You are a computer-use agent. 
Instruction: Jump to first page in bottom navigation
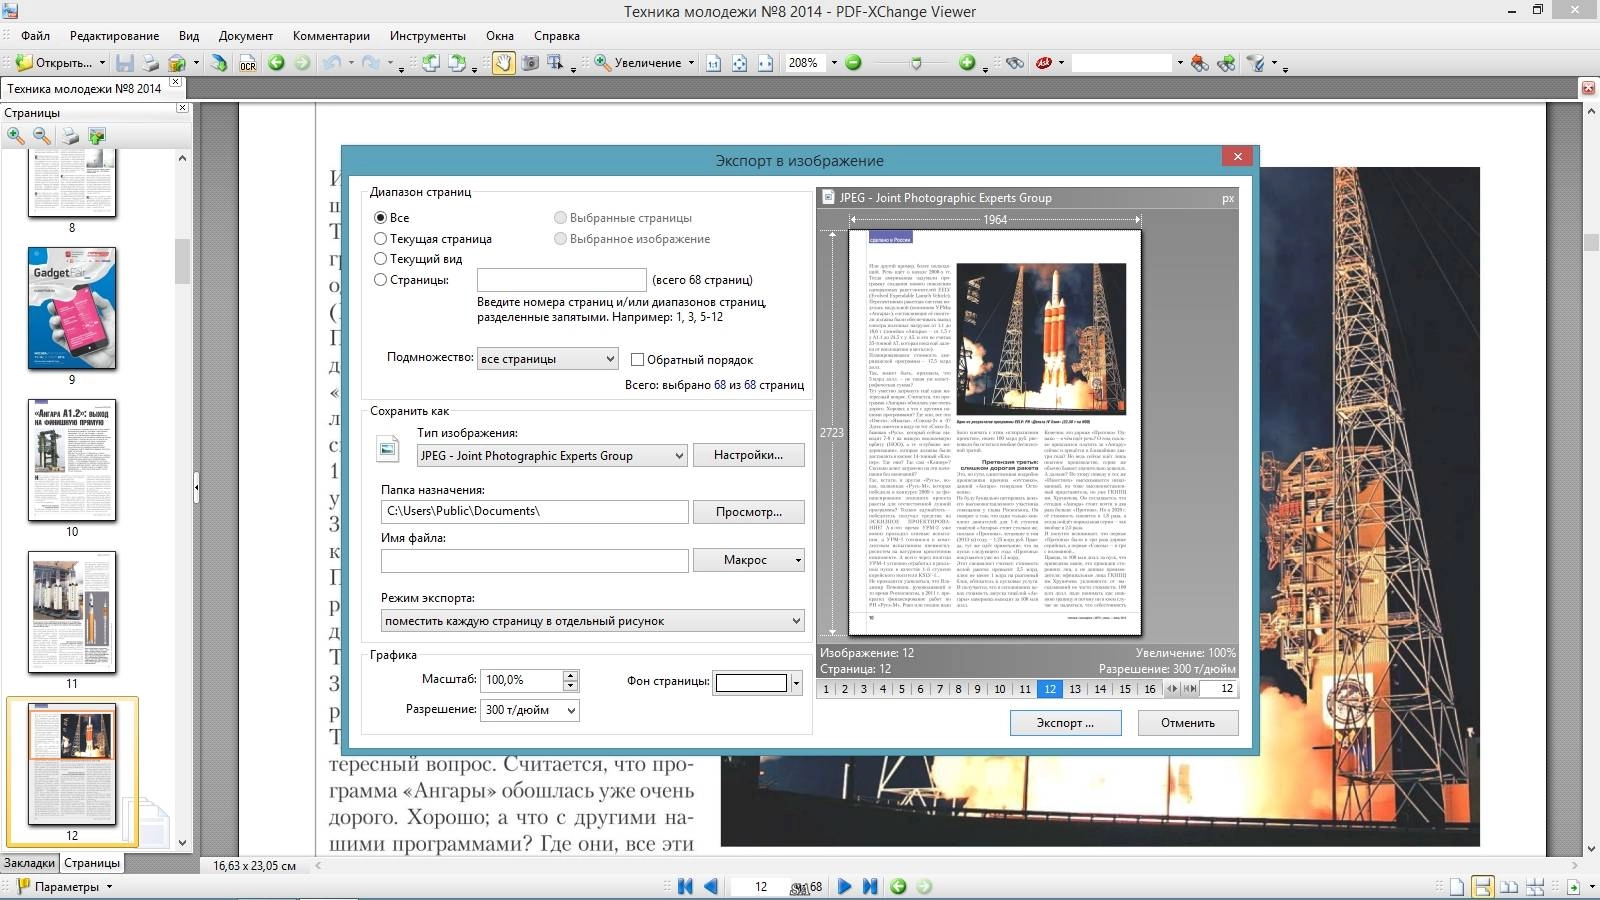(685, 886)
